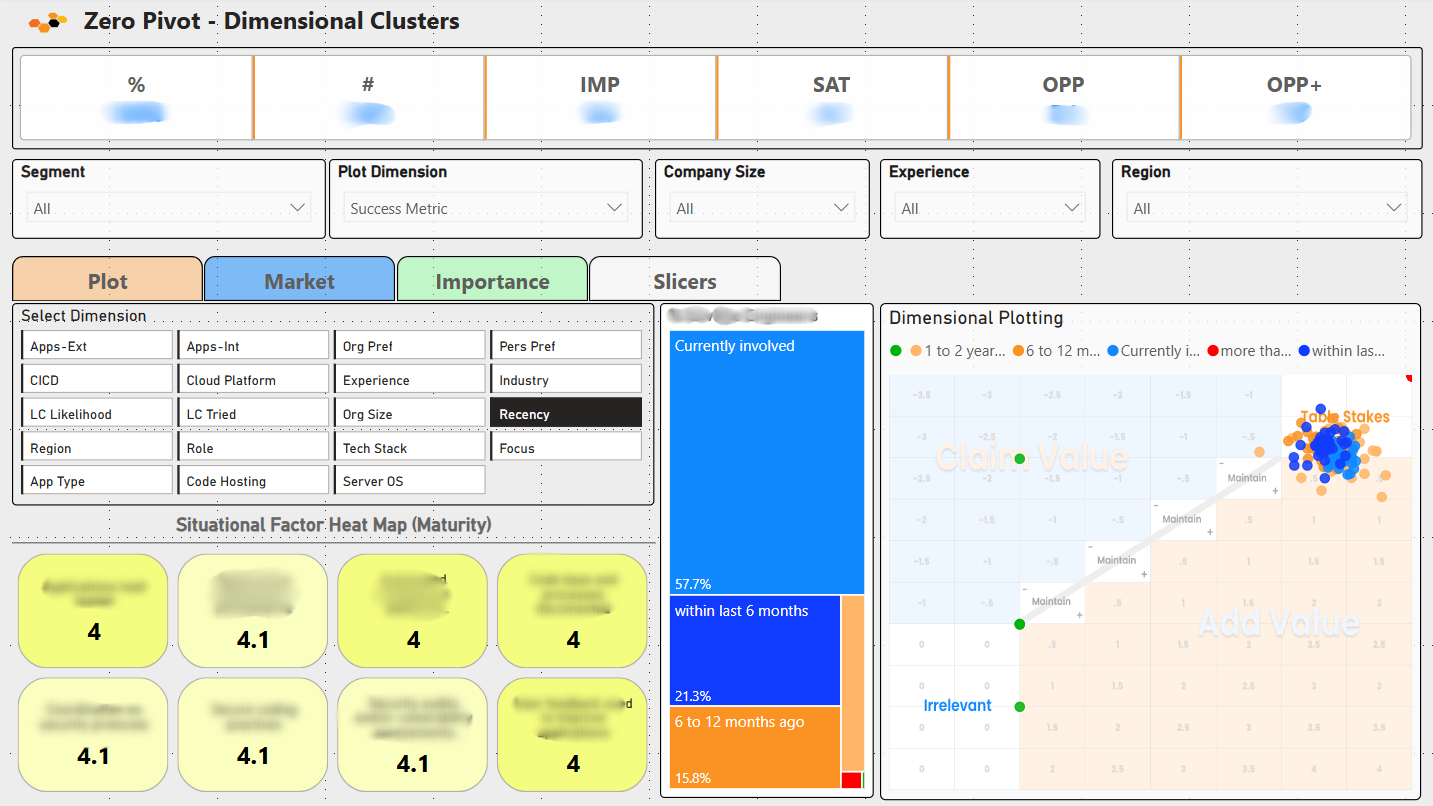Viewport: 1433px width, 806px height.
Task: Select the CICD dimension
Action: coord(97,380)
